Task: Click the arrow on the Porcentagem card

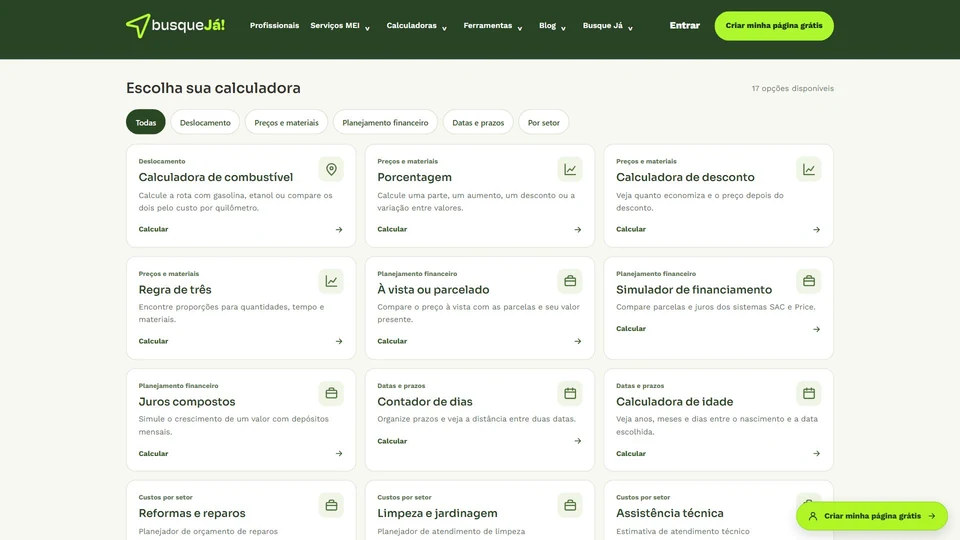Action: [x=577, y=230]
